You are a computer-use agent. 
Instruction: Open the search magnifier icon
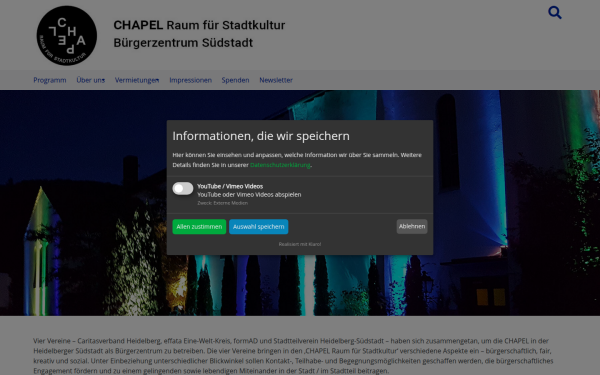pyautogui.click(x=554, y=13)
